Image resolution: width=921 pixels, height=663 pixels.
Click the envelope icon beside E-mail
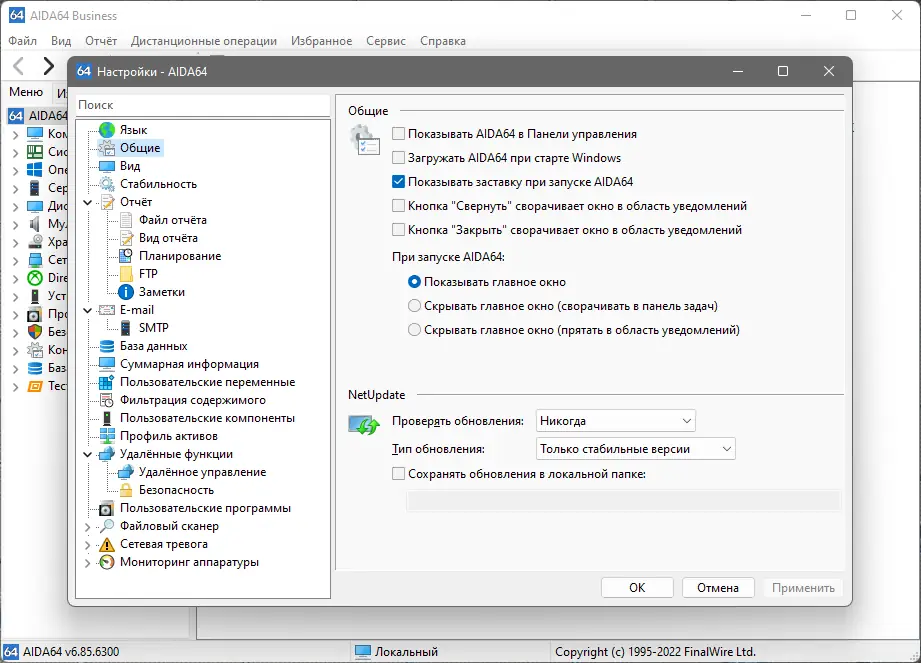click(107, 310)
